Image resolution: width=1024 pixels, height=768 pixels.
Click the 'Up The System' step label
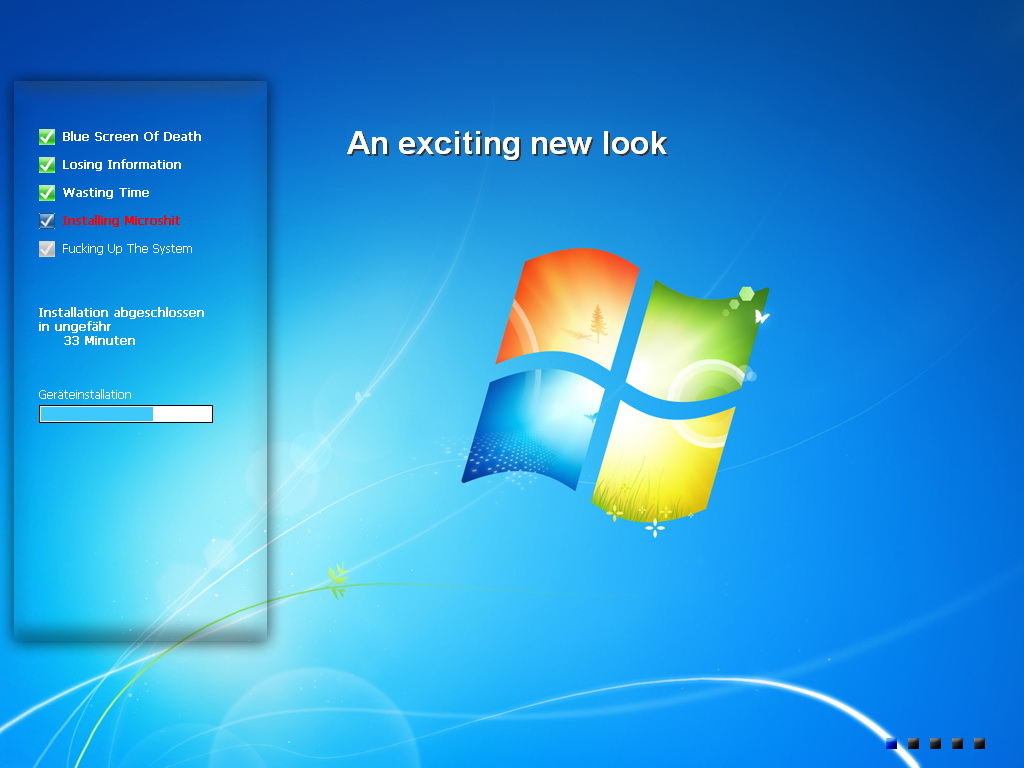(127, 249)
